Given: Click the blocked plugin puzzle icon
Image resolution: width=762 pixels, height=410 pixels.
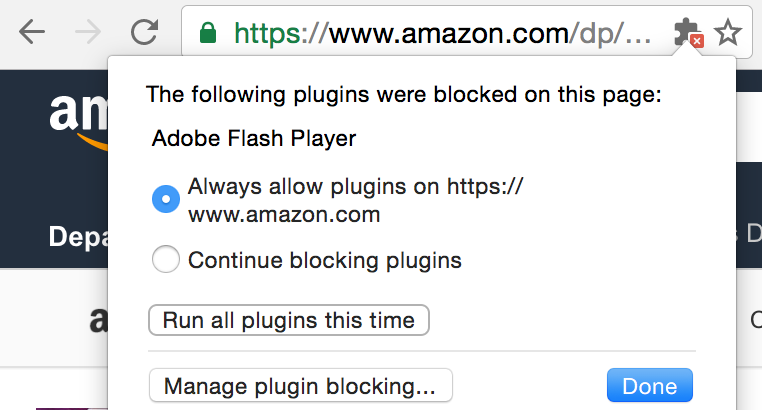Looking at the screenshot, I should (688, 34).
